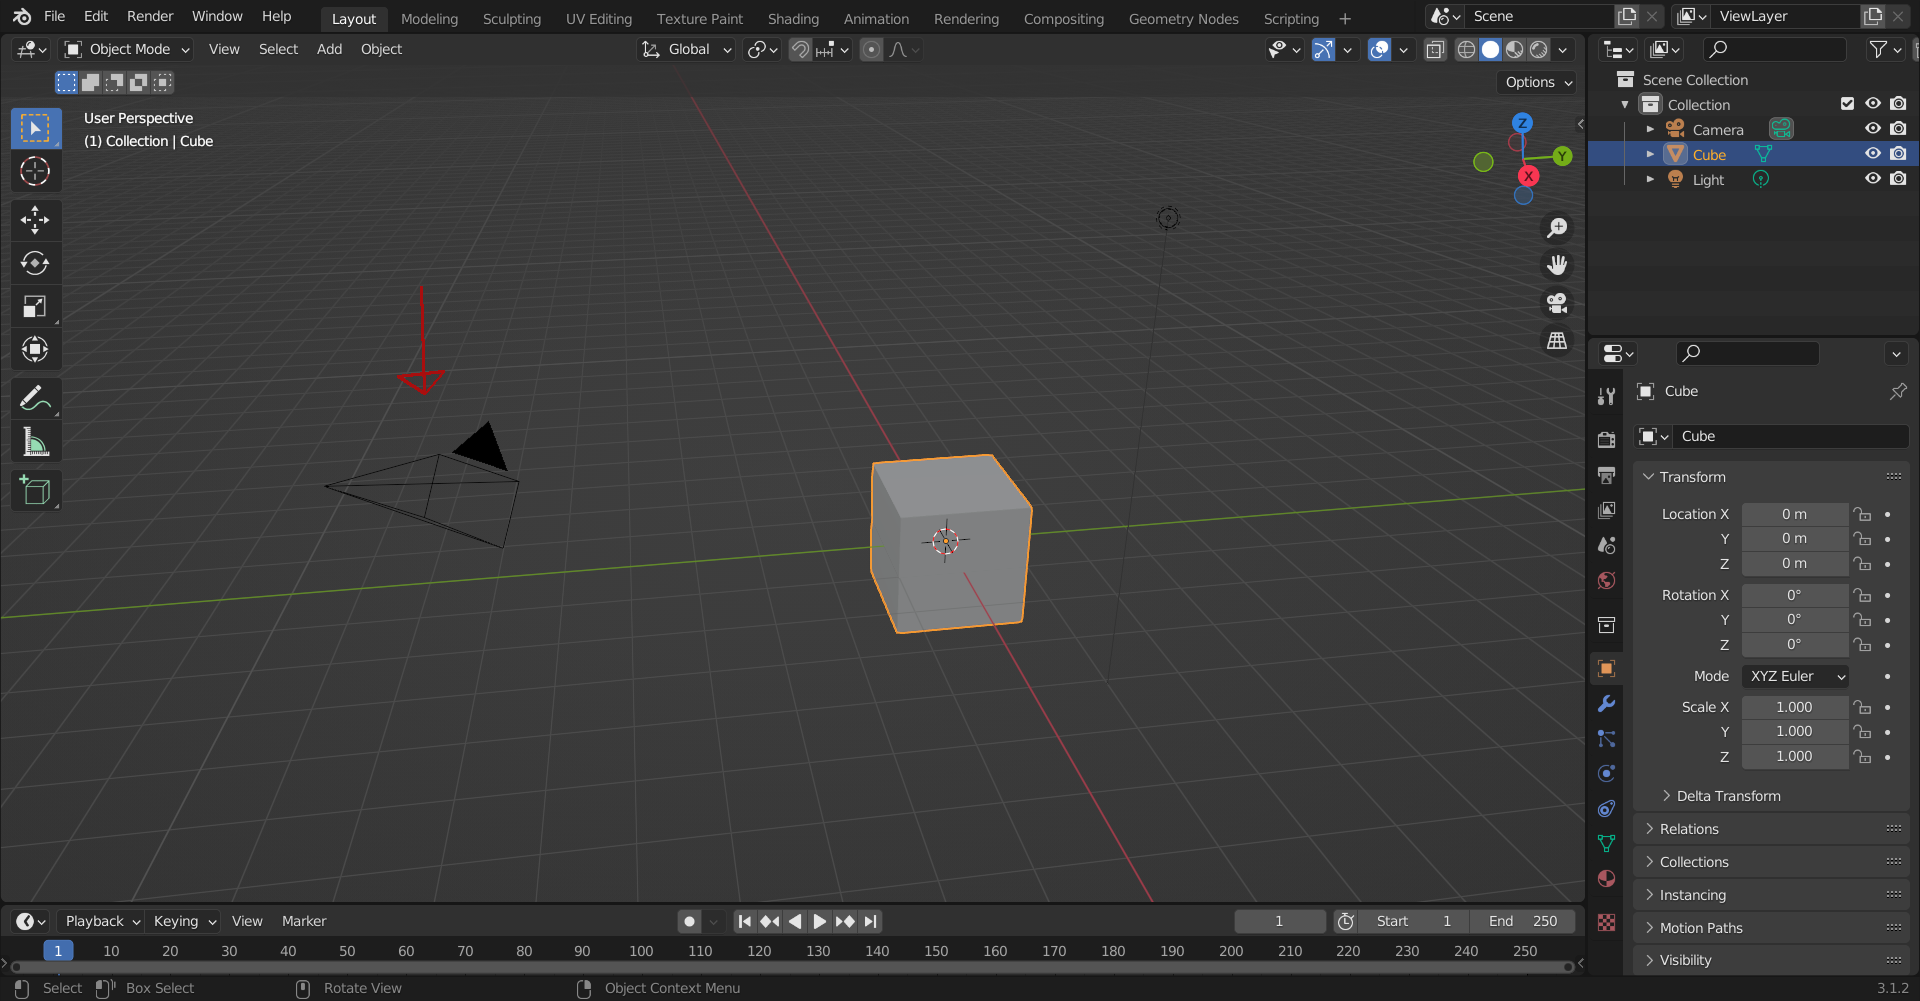This screenshot has height=1001, width=1920.
Task: Open the Modifiers properties tab
Action: click(1606, 703)
